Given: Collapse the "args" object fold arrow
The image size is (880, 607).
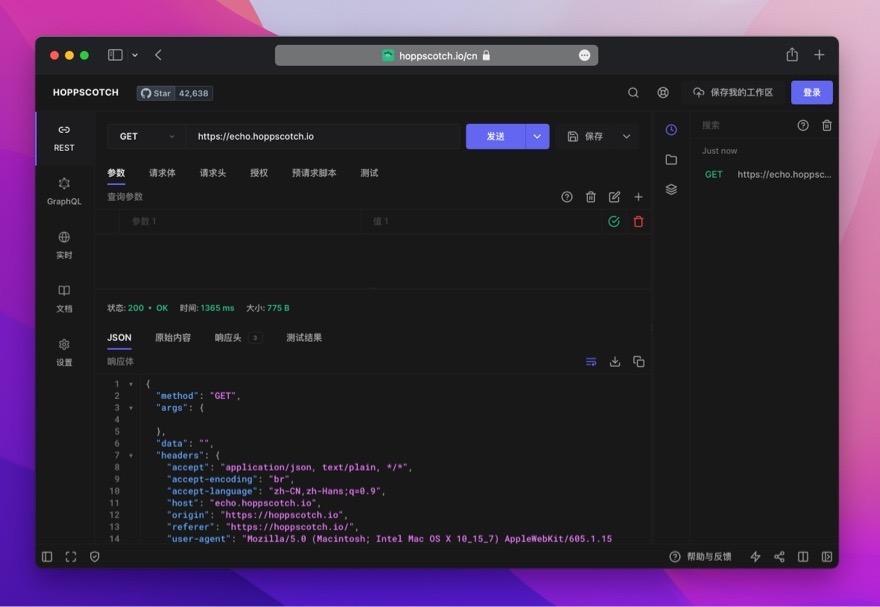Looking at the screenshot, I should (x=131, y=408).
